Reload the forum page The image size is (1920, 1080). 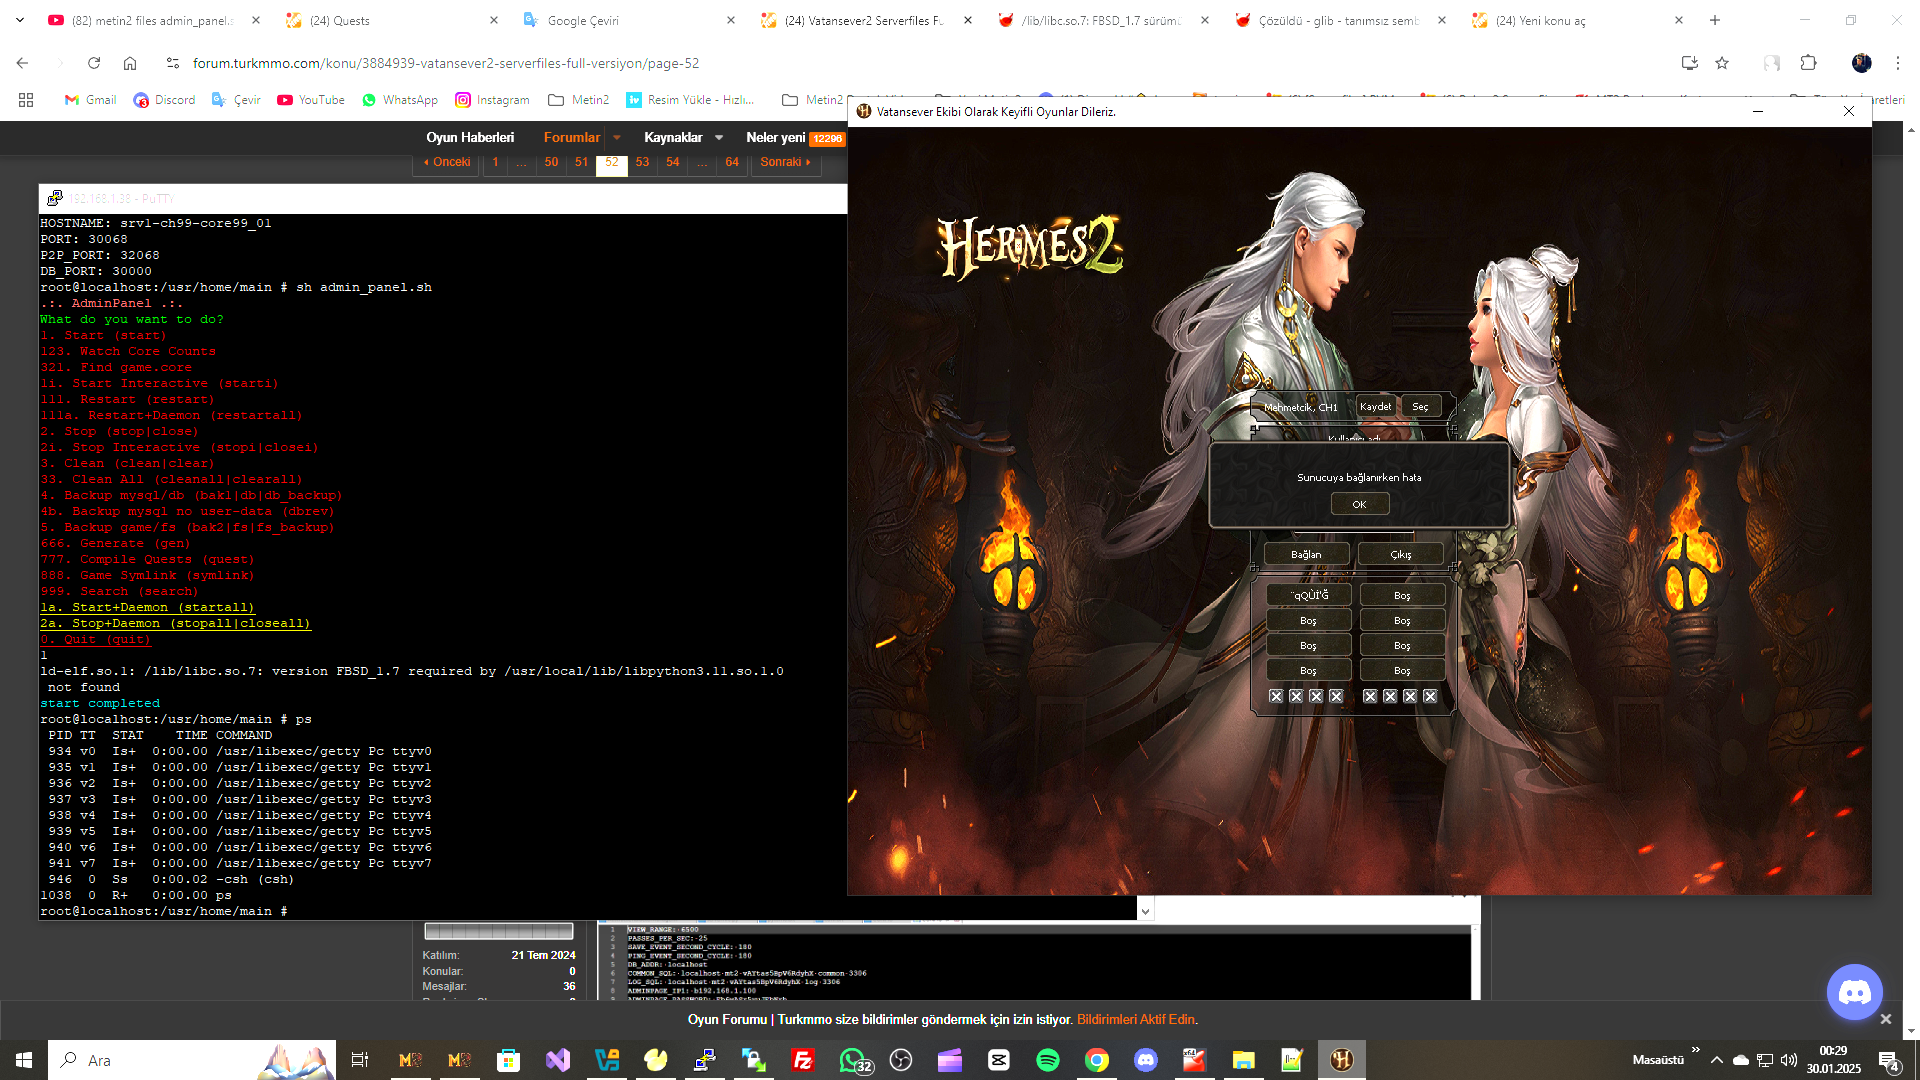coord(94,63)
